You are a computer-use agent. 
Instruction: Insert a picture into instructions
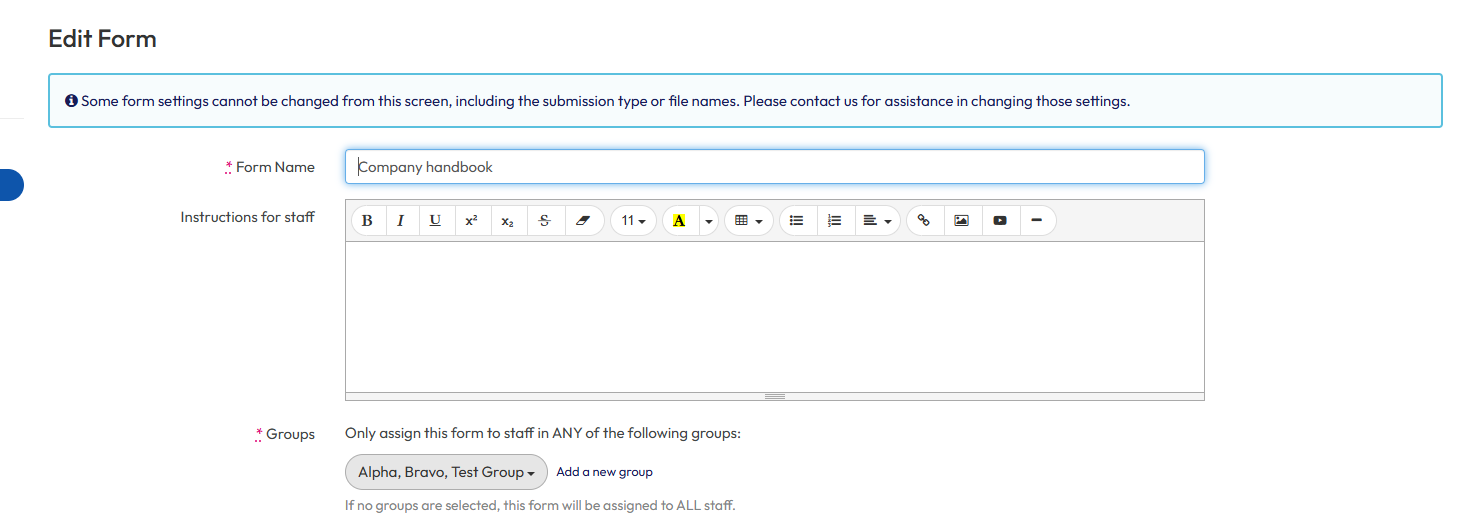click(961, 221)
